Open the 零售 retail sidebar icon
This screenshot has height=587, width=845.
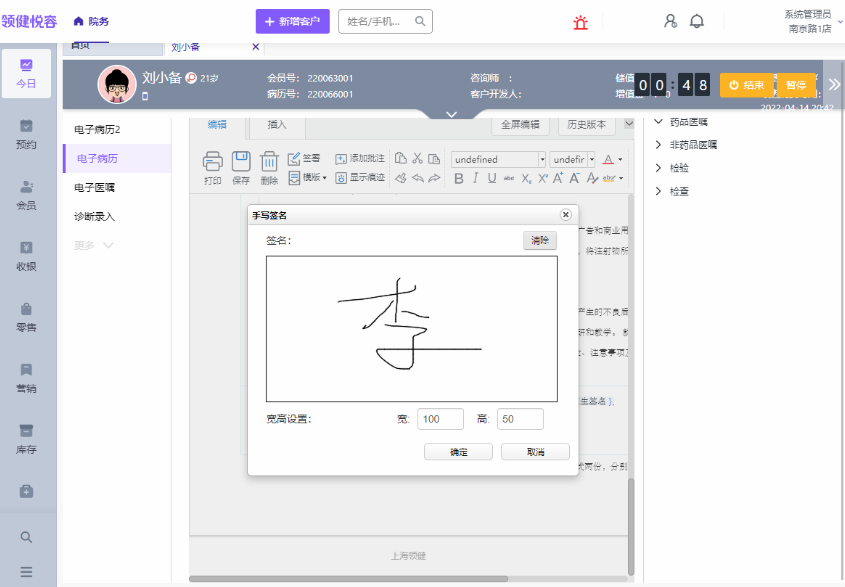26,317
